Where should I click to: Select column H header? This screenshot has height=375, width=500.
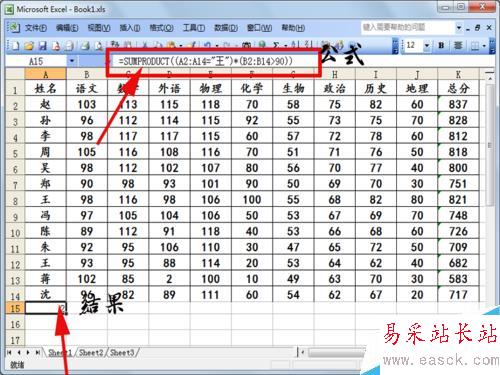(335, 74)
